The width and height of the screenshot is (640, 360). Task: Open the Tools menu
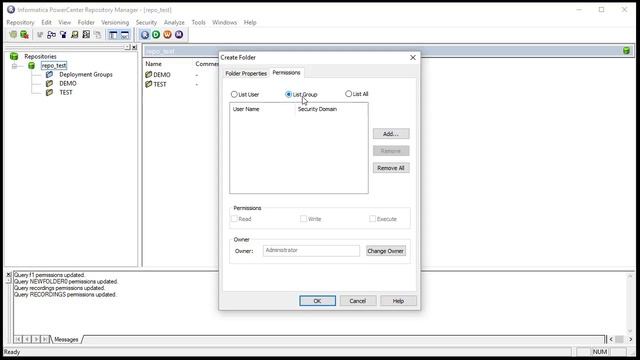click(199, 22)
